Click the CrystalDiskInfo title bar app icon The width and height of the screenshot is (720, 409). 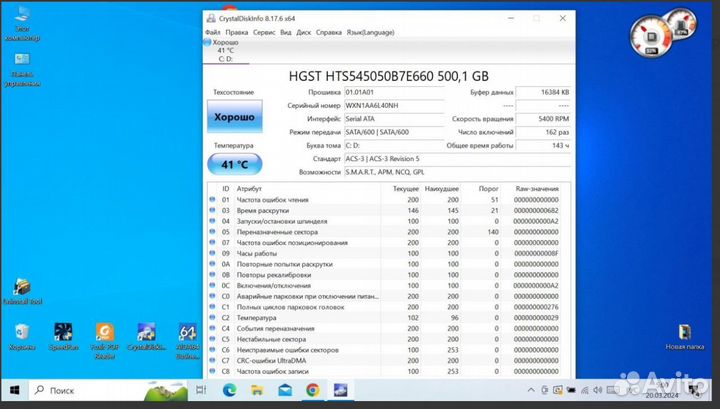coord(211,18)
